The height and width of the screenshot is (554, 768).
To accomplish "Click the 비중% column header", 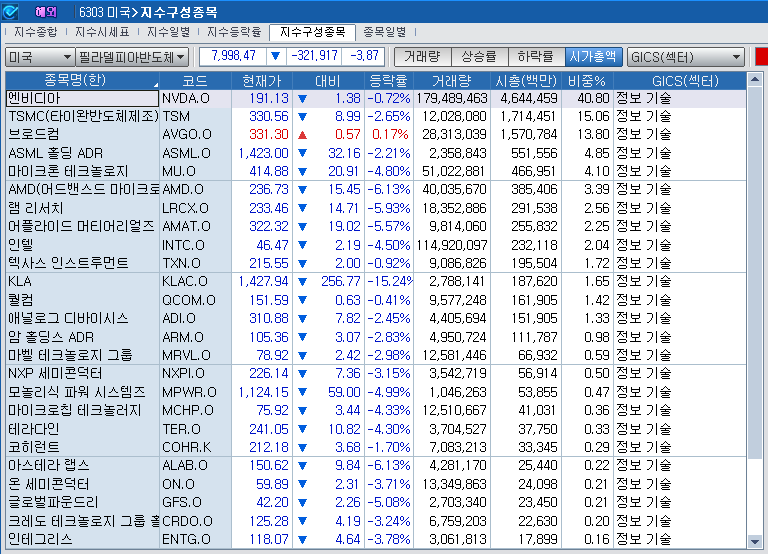I will [587, 80].
